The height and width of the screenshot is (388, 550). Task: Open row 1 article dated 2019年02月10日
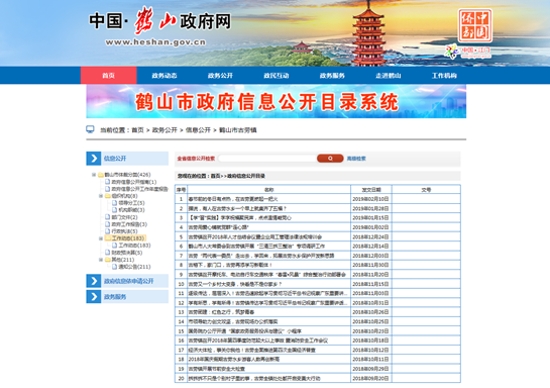tap(233, 199)
